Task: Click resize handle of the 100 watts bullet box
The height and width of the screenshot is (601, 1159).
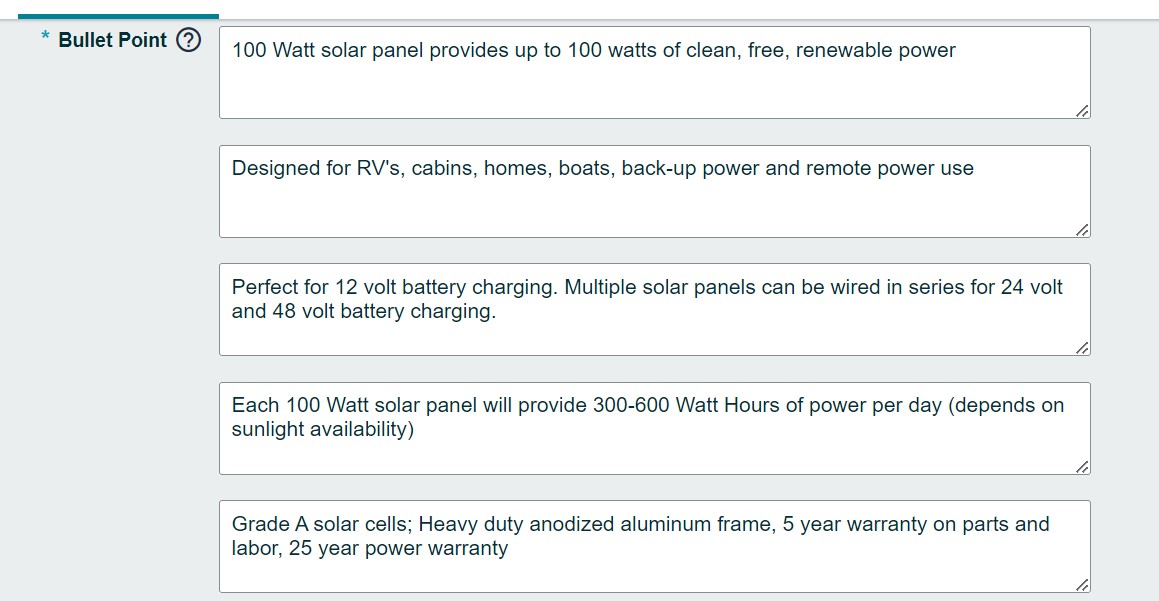Action: tap(1082, 111)
